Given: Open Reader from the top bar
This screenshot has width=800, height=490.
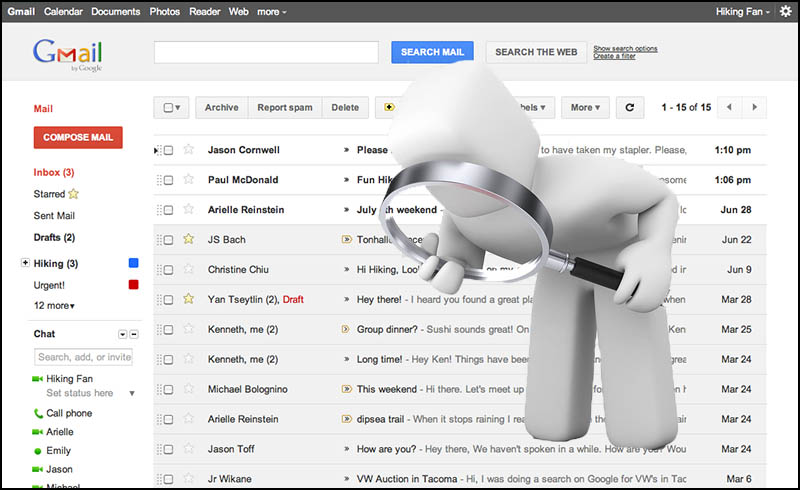Looking at the screenshot, I should [x=205, y=11].
